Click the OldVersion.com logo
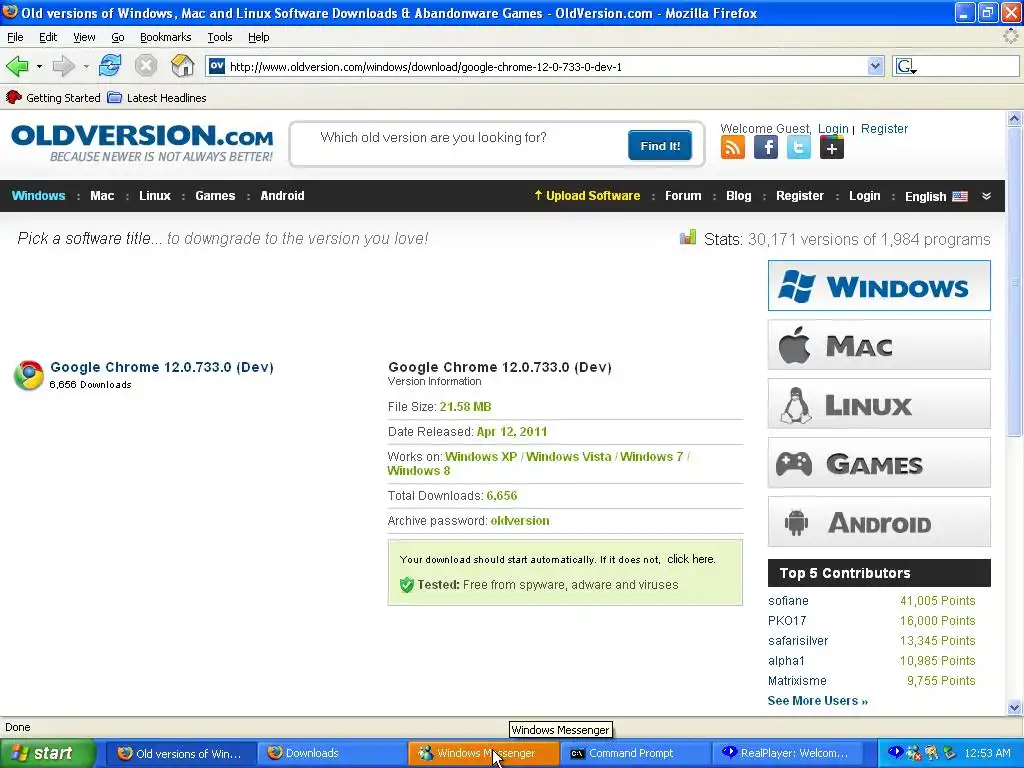The width and height of the screenshot is (1024, 768). 142,143
